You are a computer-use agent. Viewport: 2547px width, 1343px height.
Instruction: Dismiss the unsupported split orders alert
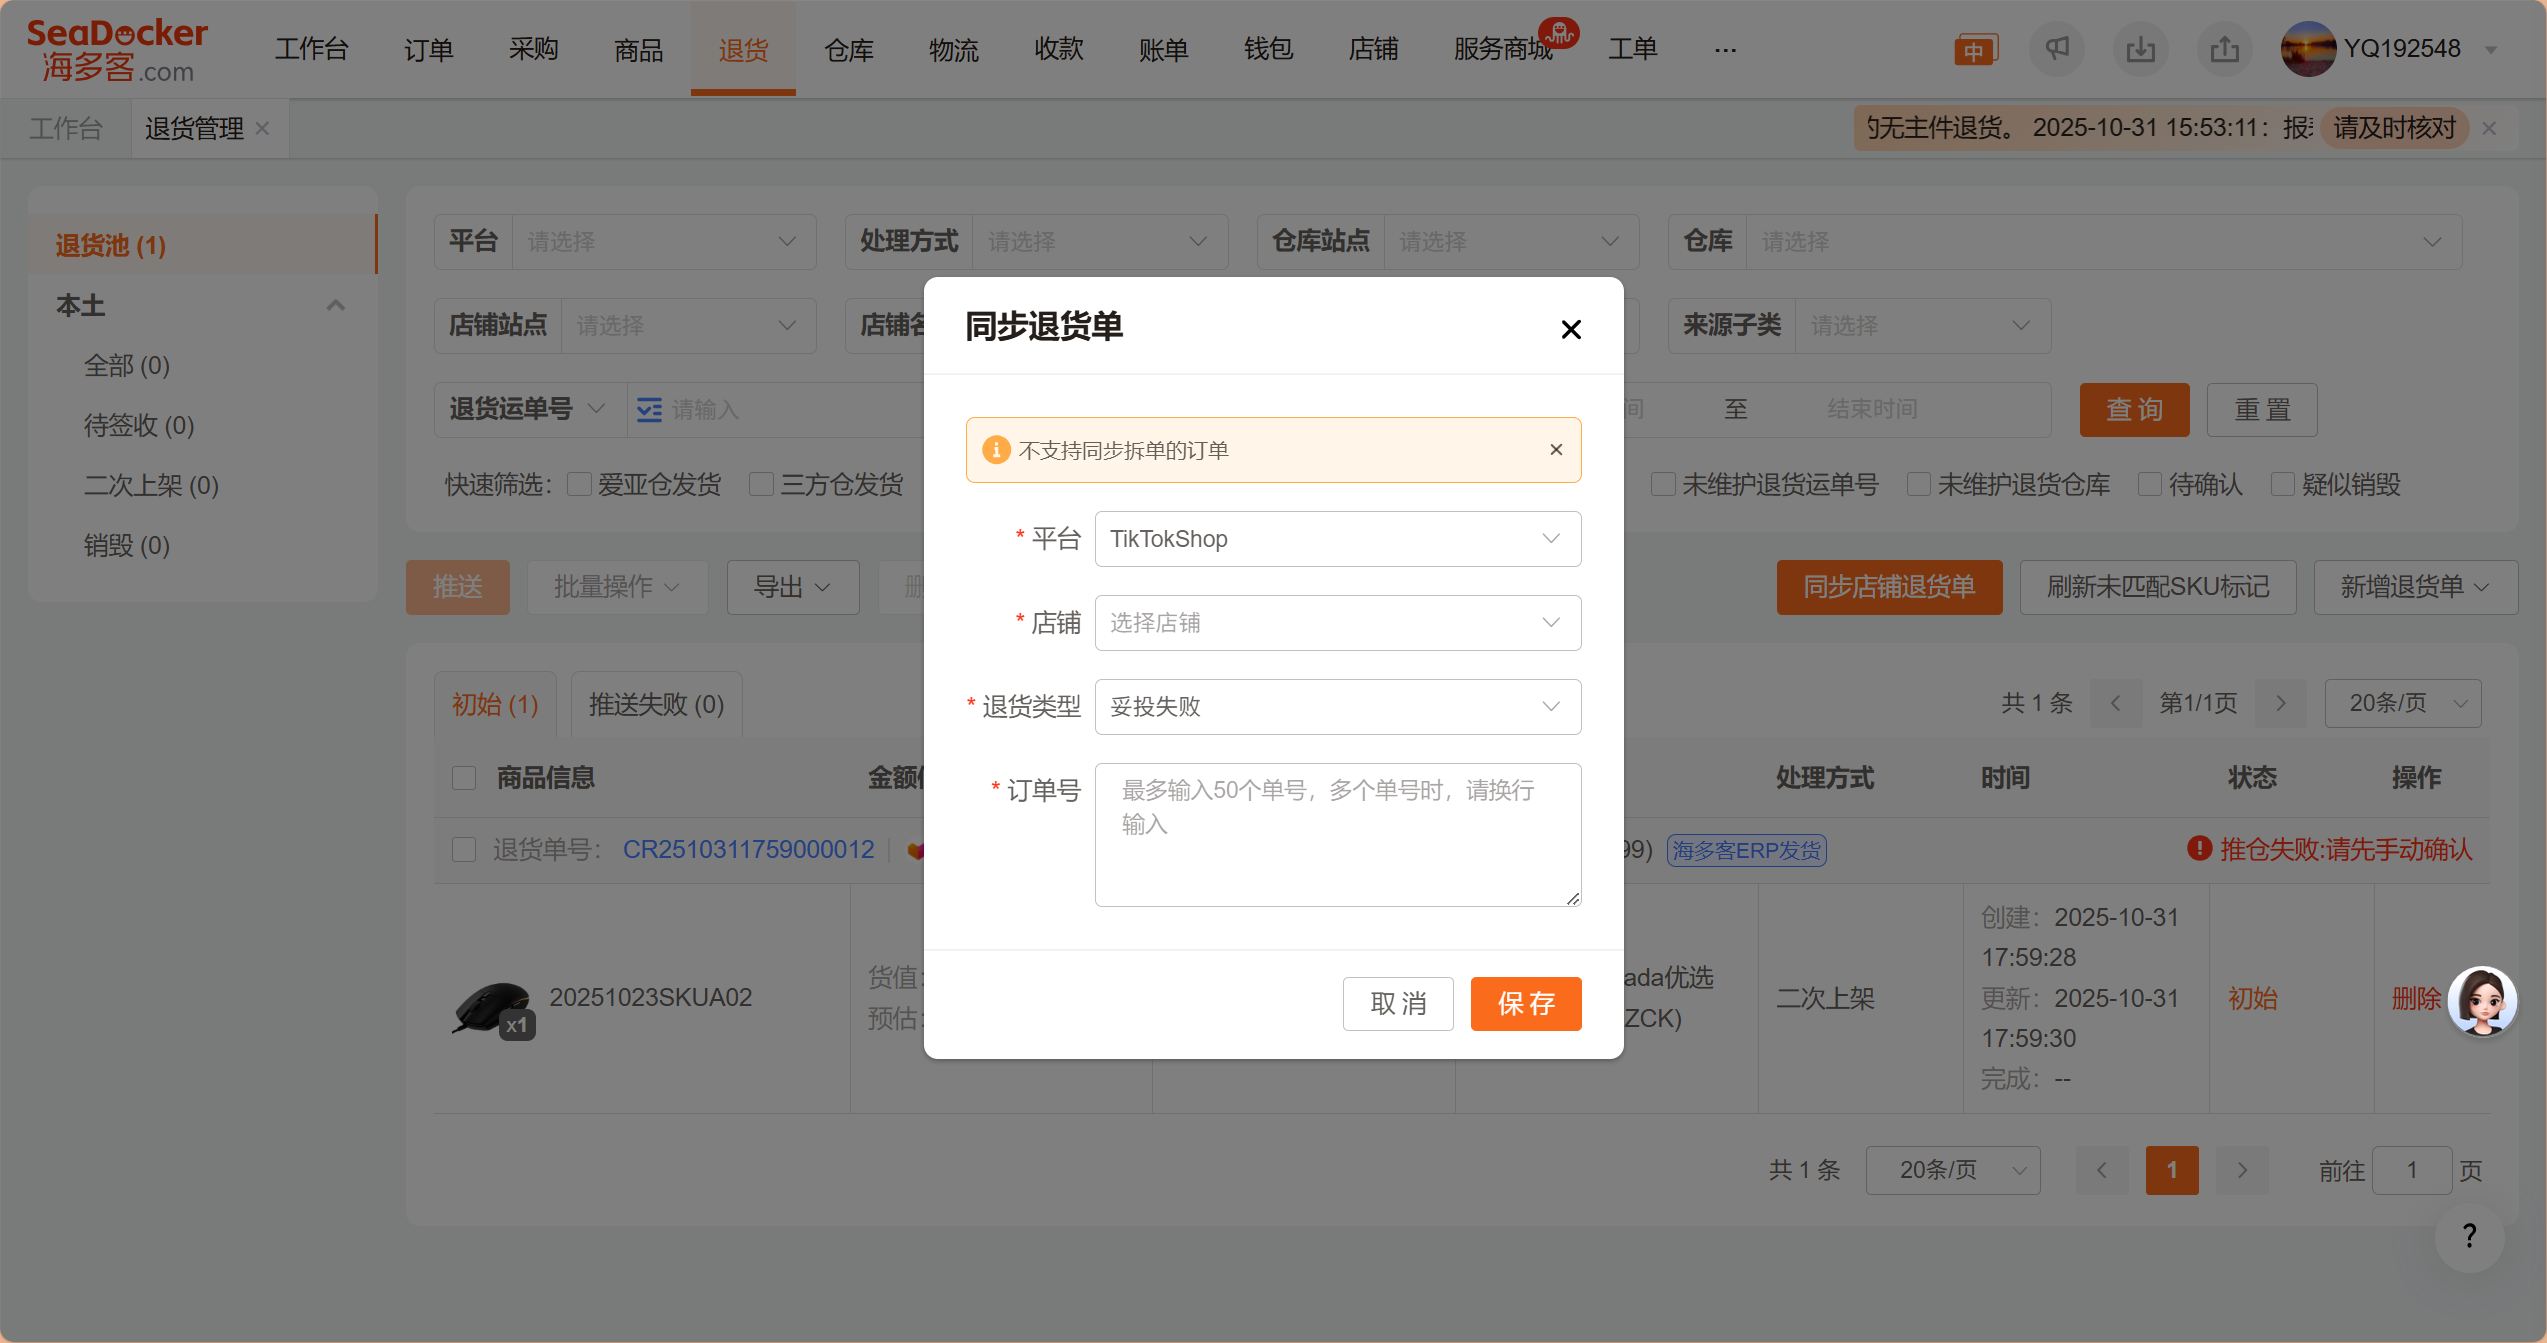click(1556, 450)
